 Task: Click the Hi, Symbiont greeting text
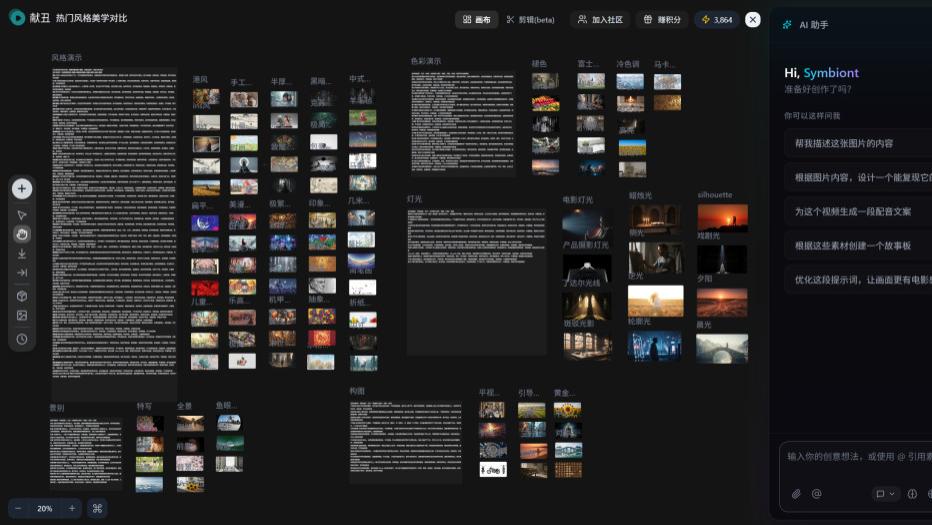tap(821, 73)
